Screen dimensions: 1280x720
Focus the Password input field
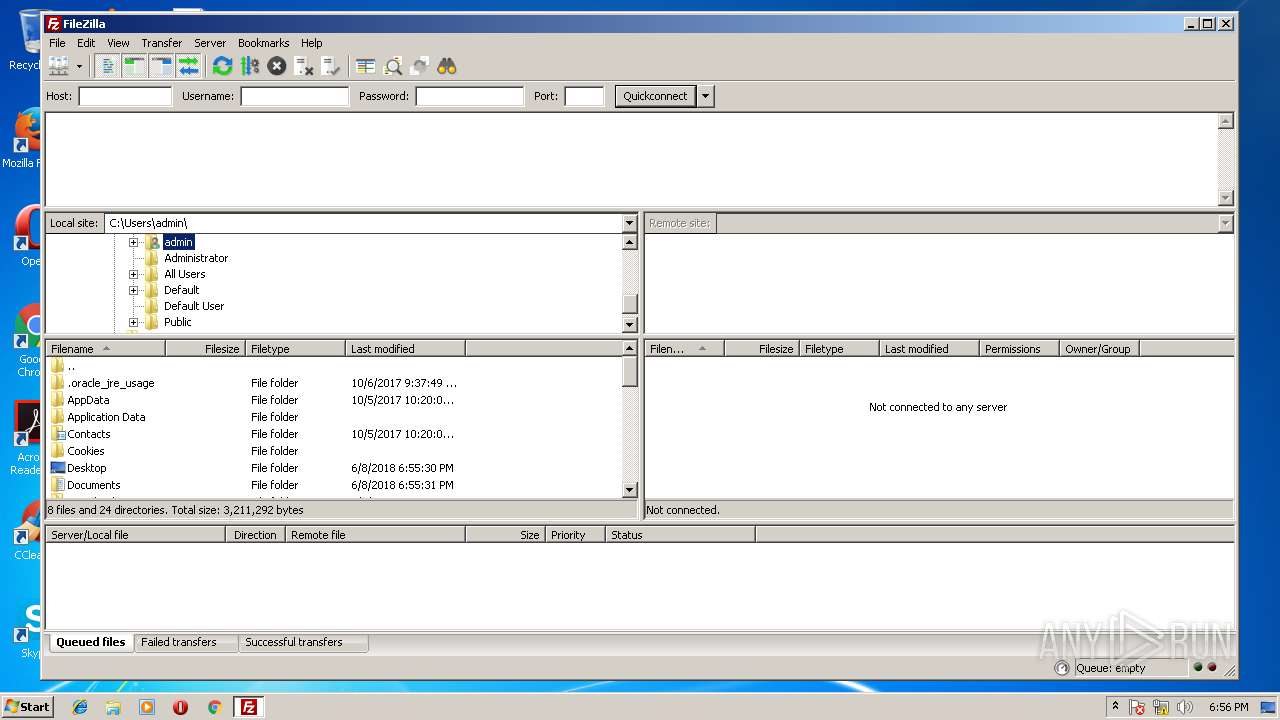pyautogui.click(x=469, y=96)
